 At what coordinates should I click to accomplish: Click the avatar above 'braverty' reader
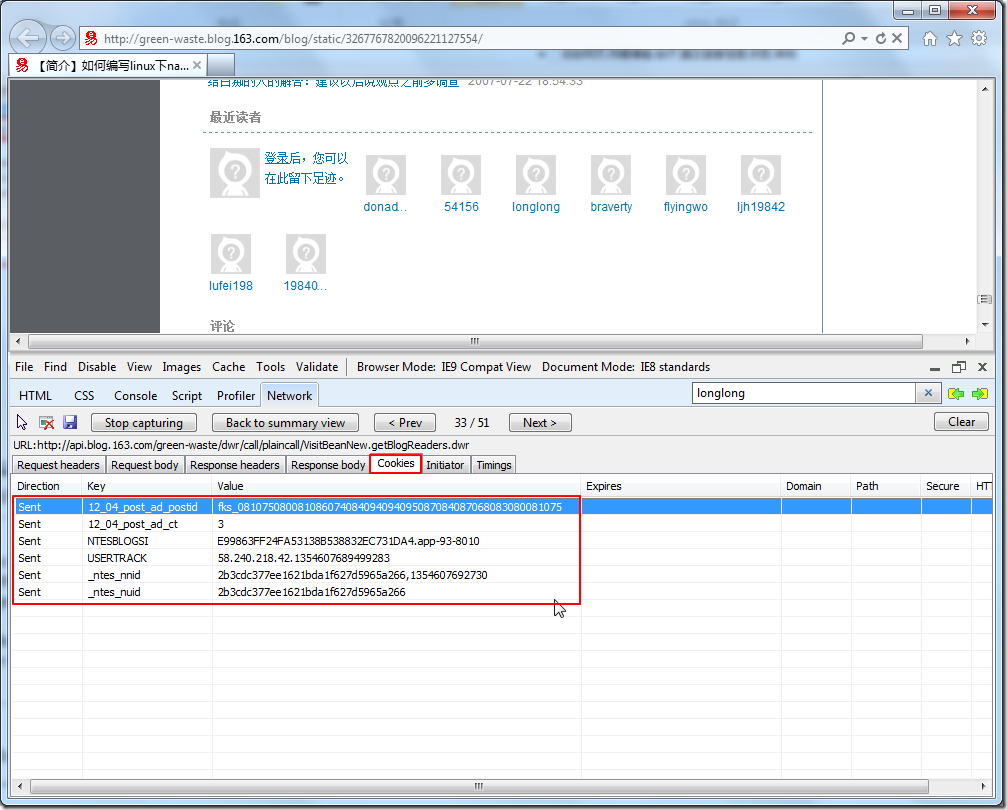(611, 175)
